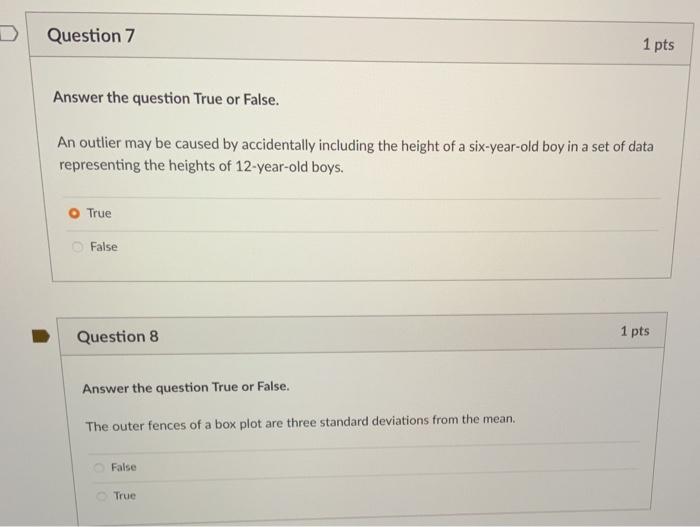Select the True radio button for Question 7
The image size is (700, 527).
pyautogui.click(x=74, y=213)
